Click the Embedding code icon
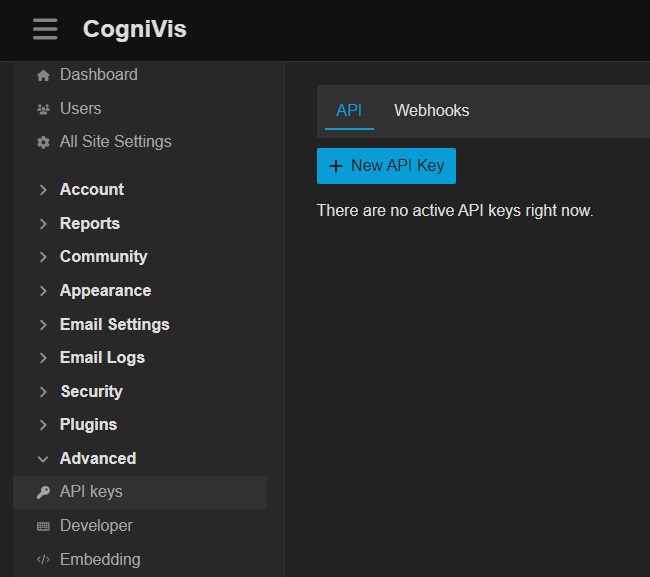This screenshot has height=577, width=650. pyautogui.click(x=43, y=560)
